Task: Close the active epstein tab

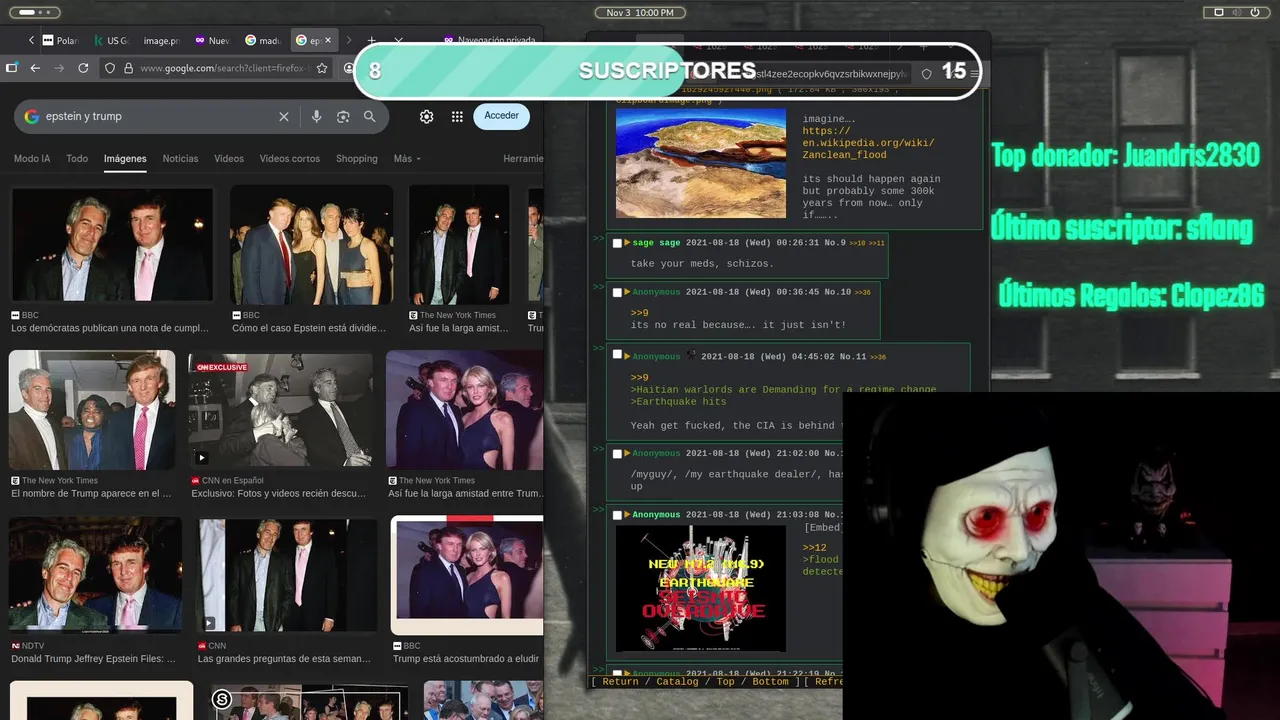Action: (329, 41)
